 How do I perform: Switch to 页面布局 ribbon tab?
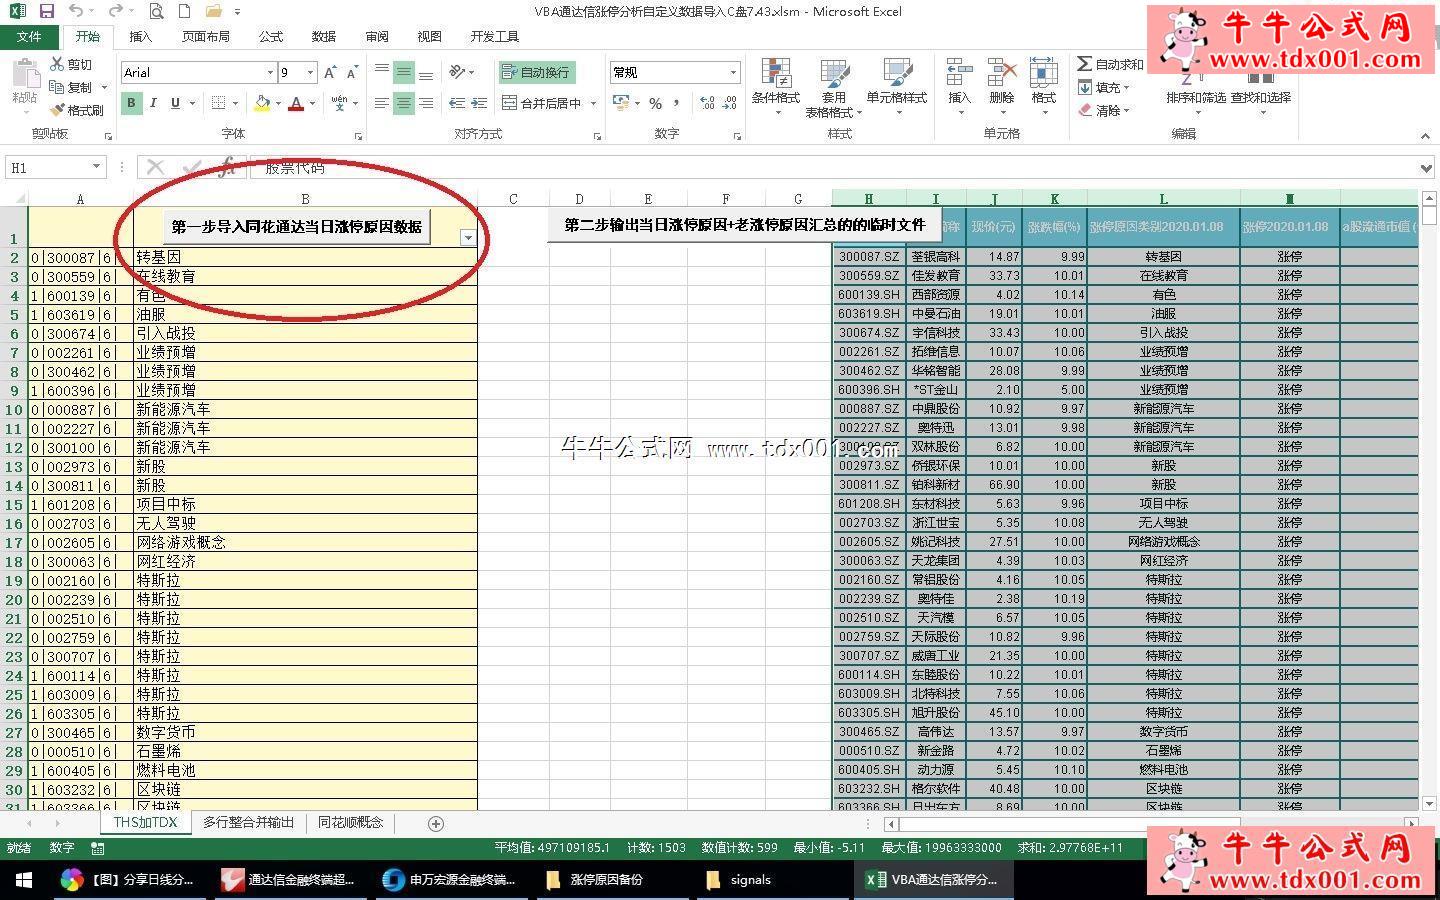click(x=205, y=36)
